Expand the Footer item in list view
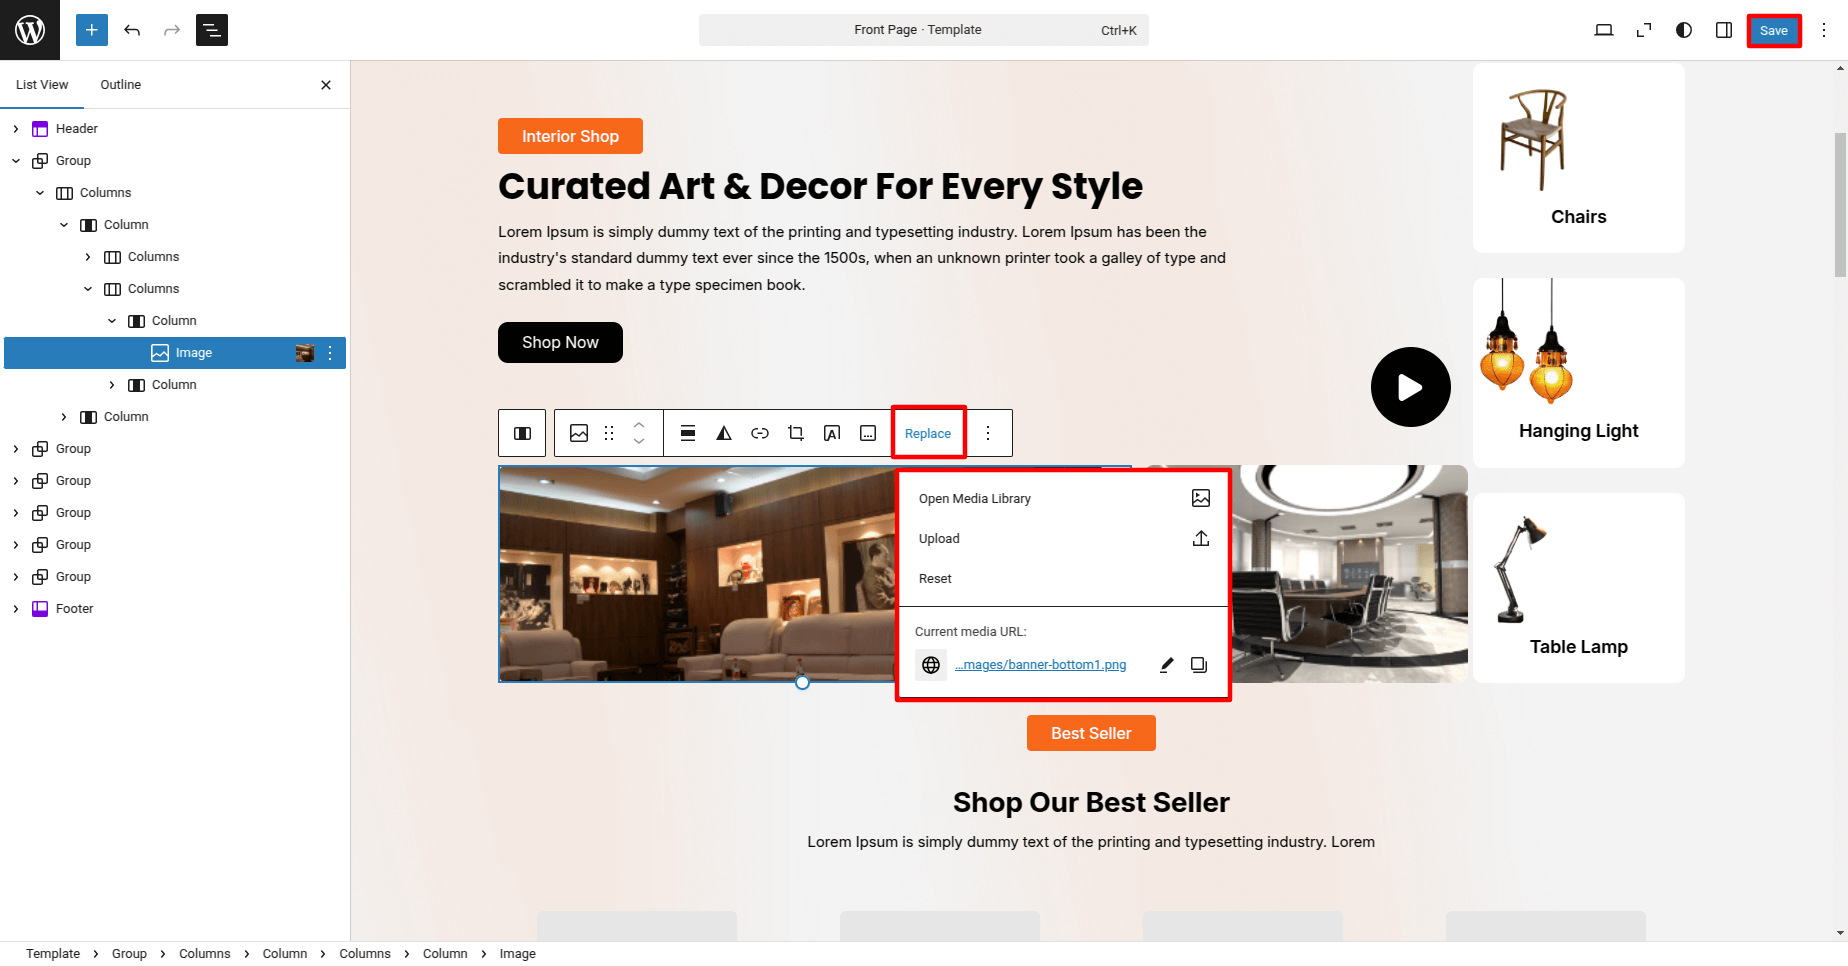 tap(16, 609)
